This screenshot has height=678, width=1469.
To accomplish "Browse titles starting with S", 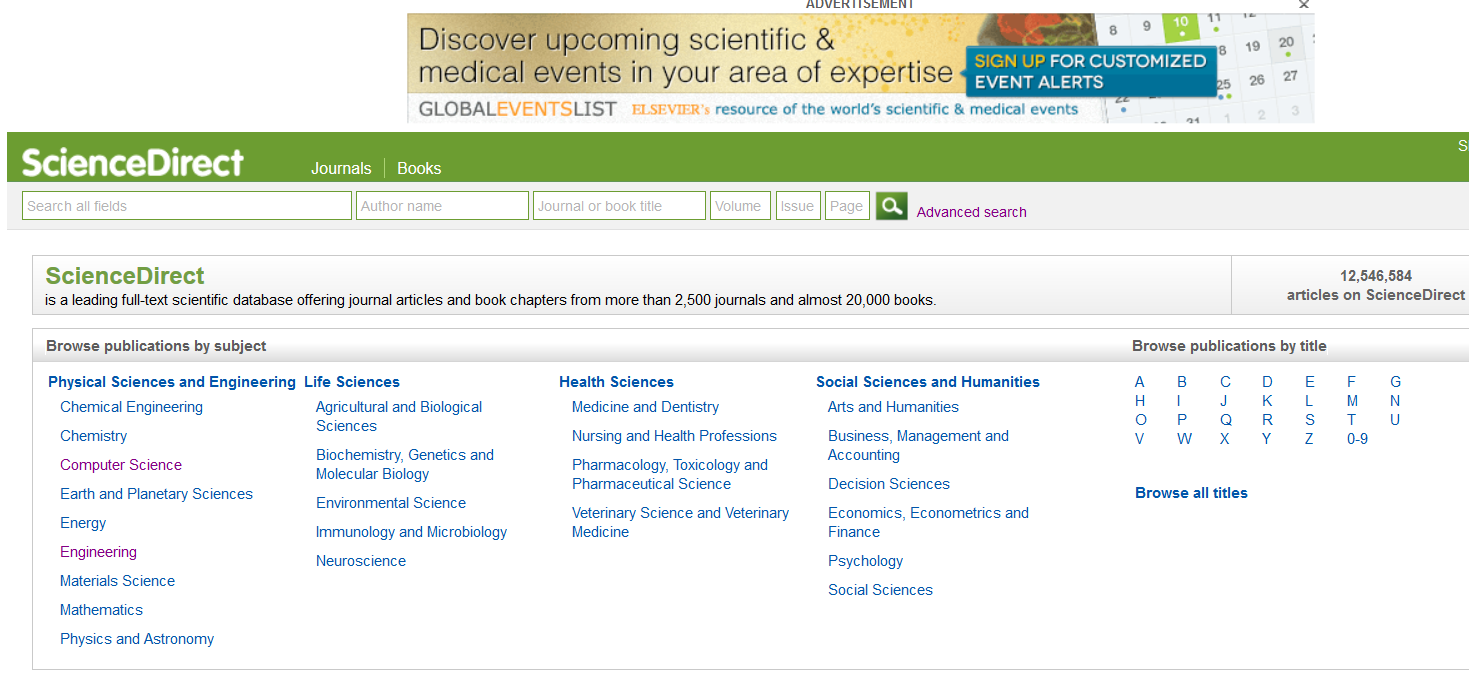I will point(1310,420).
